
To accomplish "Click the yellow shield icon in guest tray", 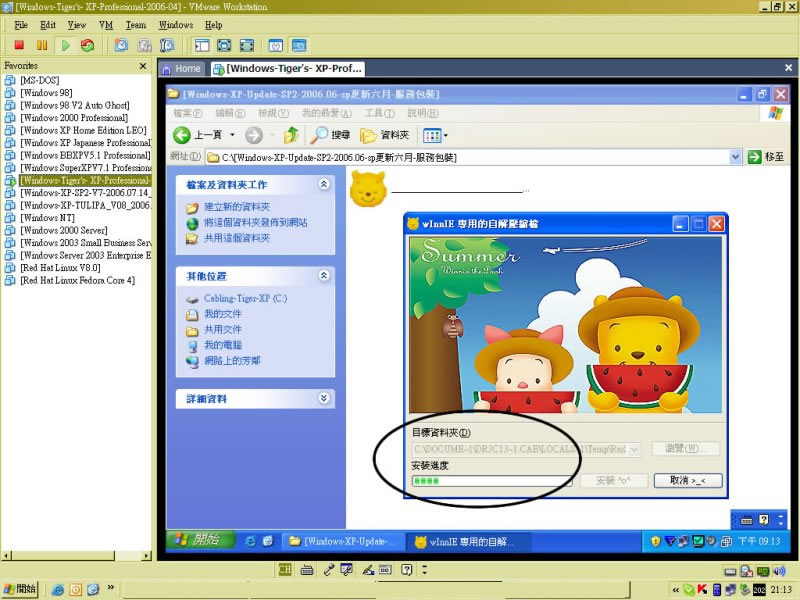I will tap(656, 541).
